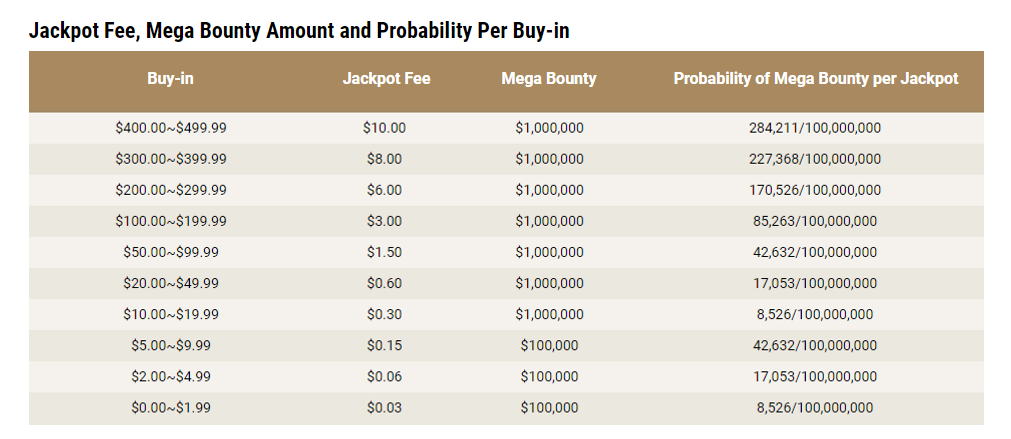Click the Jackpot Fee column header
The image size is (1011, 439).
[386, 79]
